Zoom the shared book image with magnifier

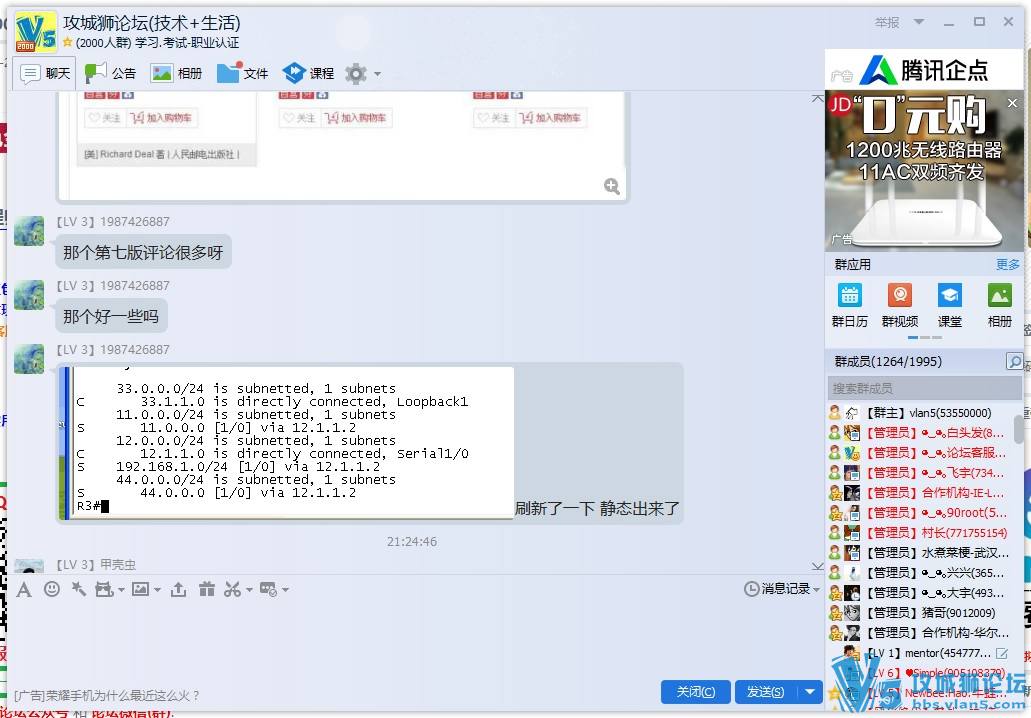coord(612,186)
